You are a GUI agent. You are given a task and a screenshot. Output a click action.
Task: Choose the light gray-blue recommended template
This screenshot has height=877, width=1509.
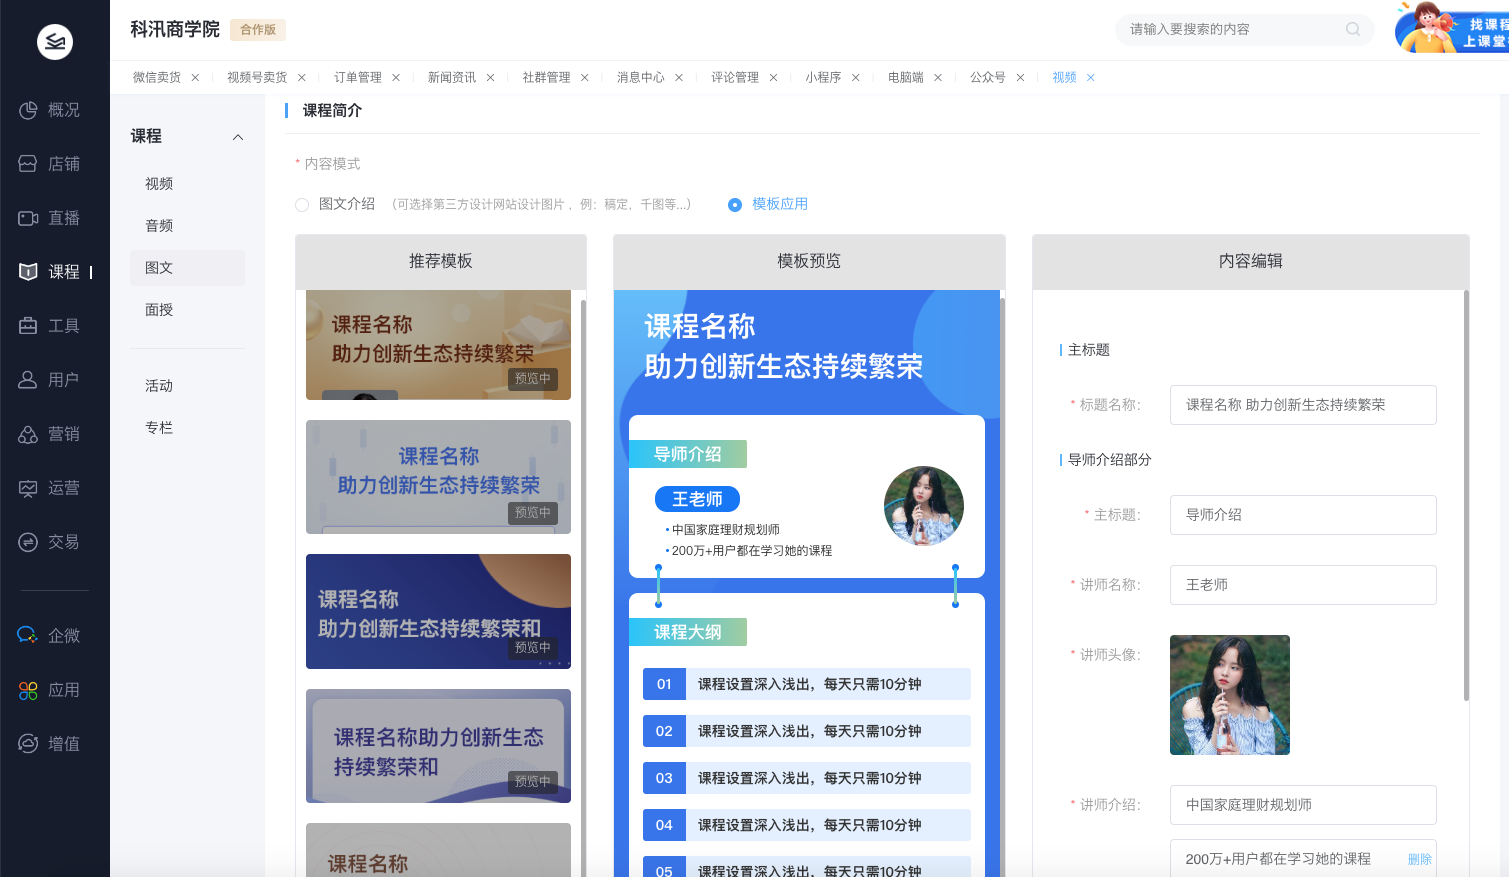click(x=438, y=477)
